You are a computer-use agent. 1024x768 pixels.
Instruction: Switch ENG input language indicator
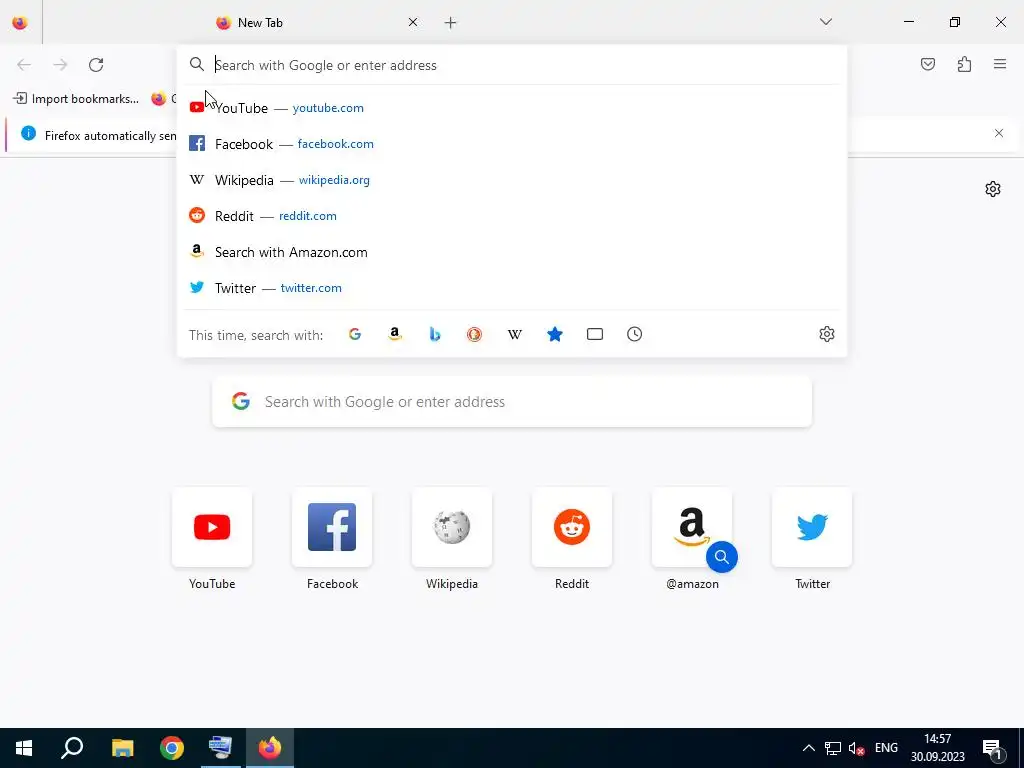click(x=886, y=748)
